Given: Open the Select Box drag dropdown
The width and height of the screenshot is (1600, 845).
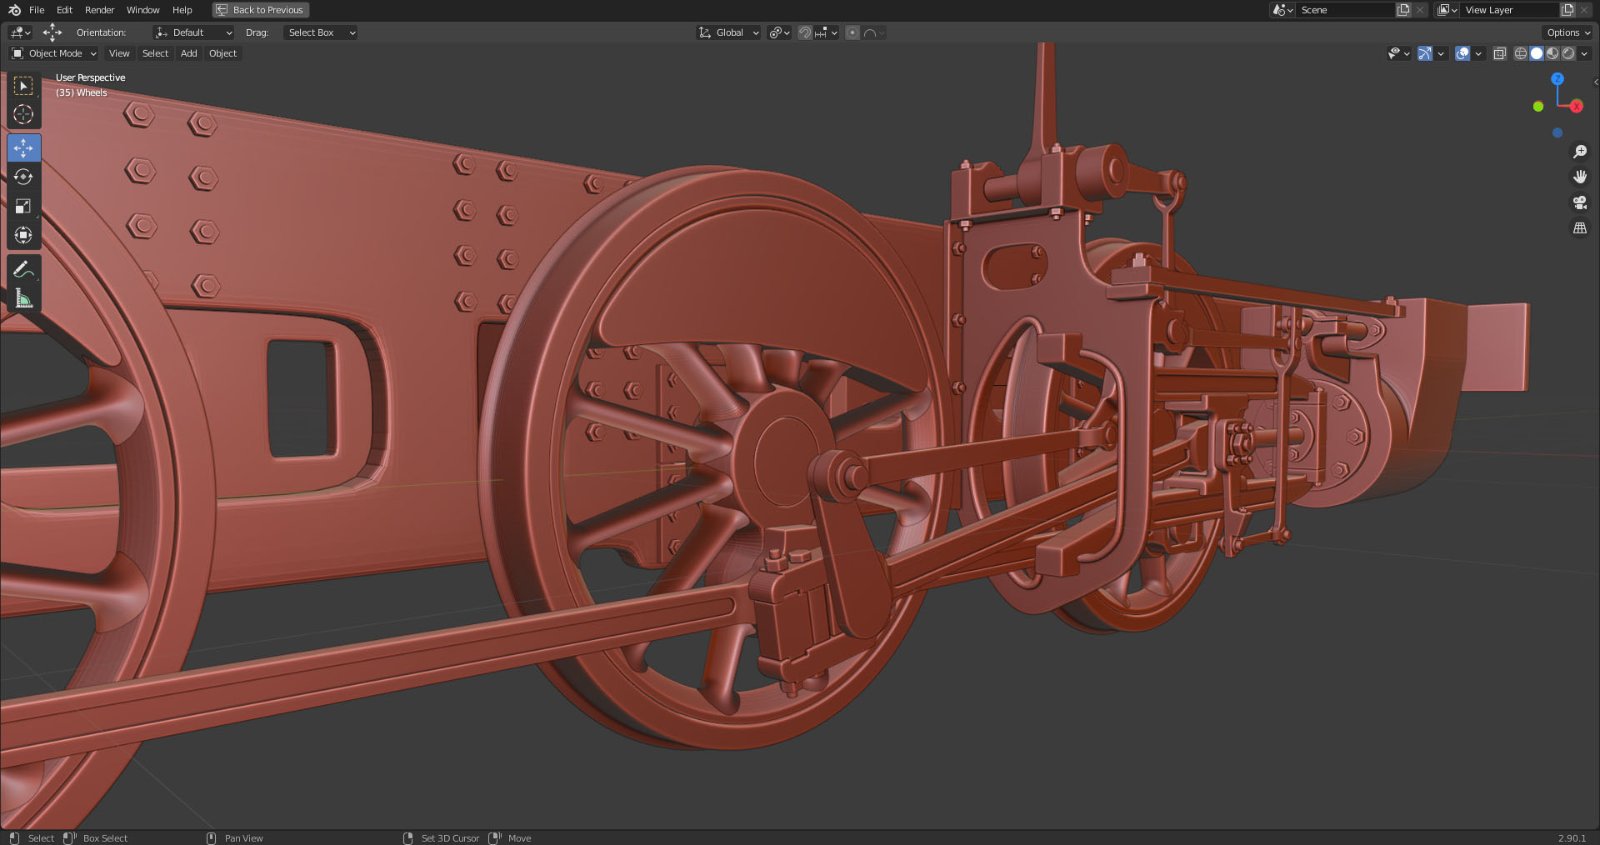Looking at the screenshot, I should click(320, 33).
